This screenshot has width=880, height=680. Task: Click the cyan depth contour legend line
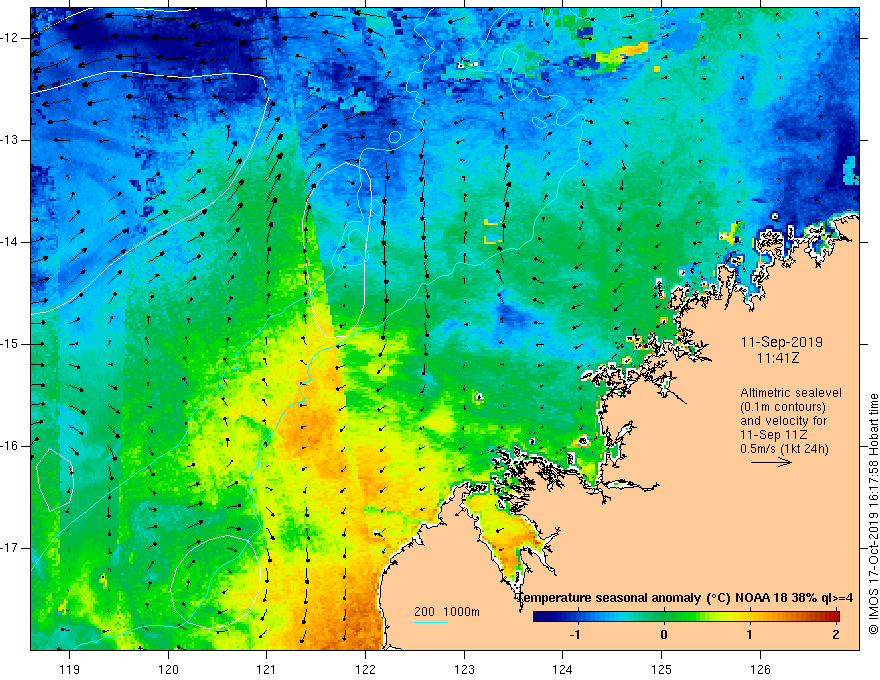[430, 622]
